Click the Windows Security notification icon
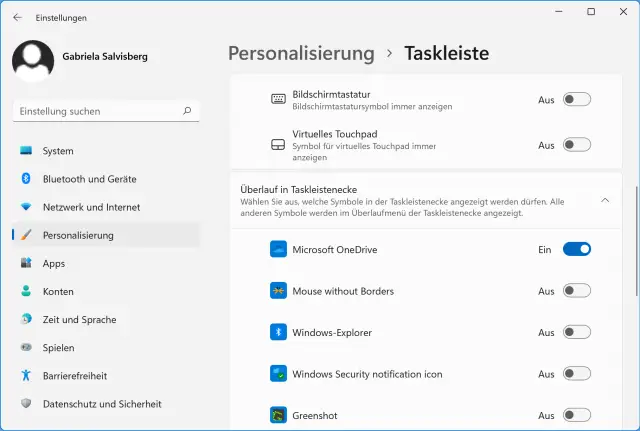The image size is (640, 431). (x=278, y=374)
